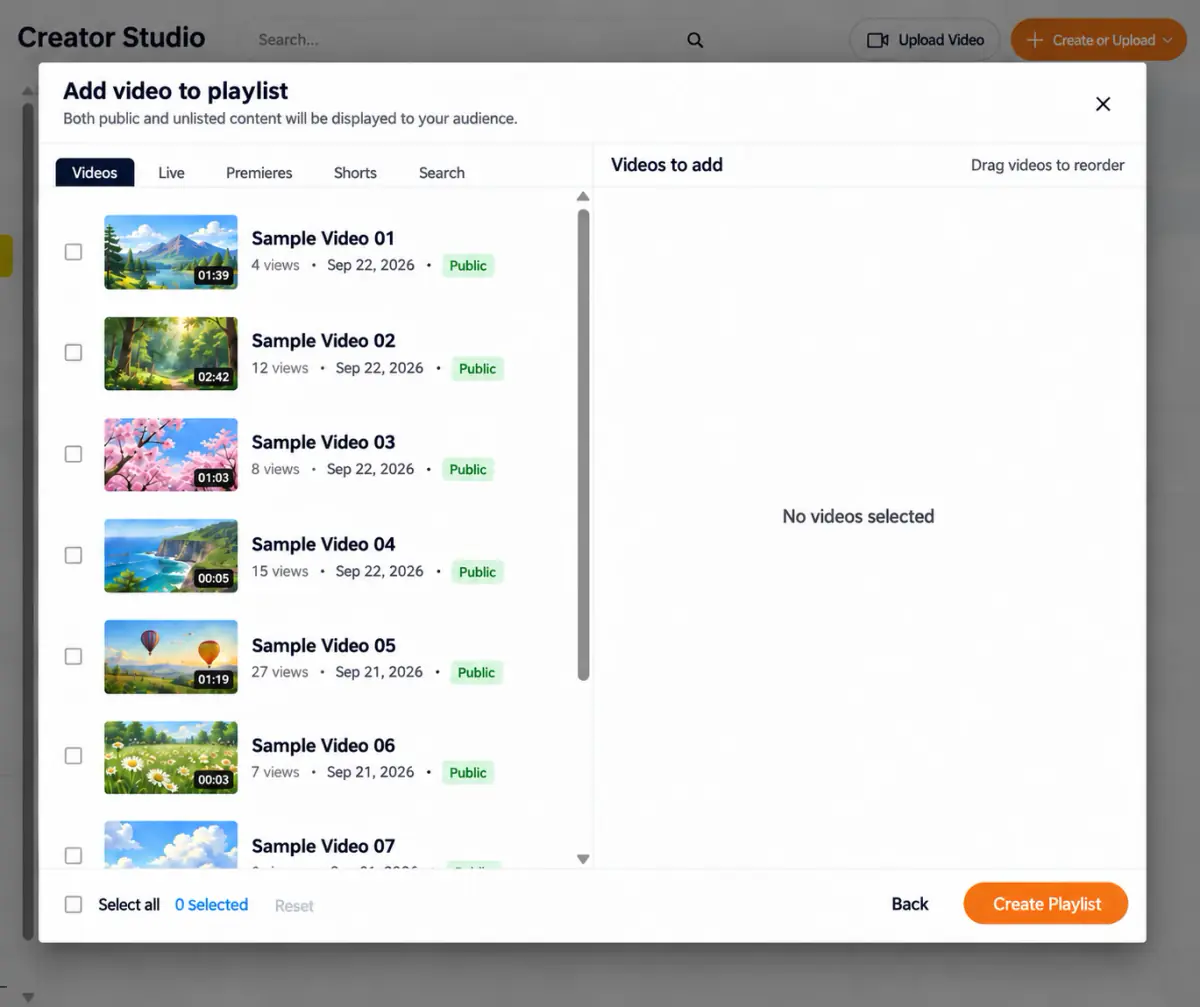Click the Sample Video 04 coastline thumbnail
The height and width of the screenshot is (1007, 1200).
point(171,555)
